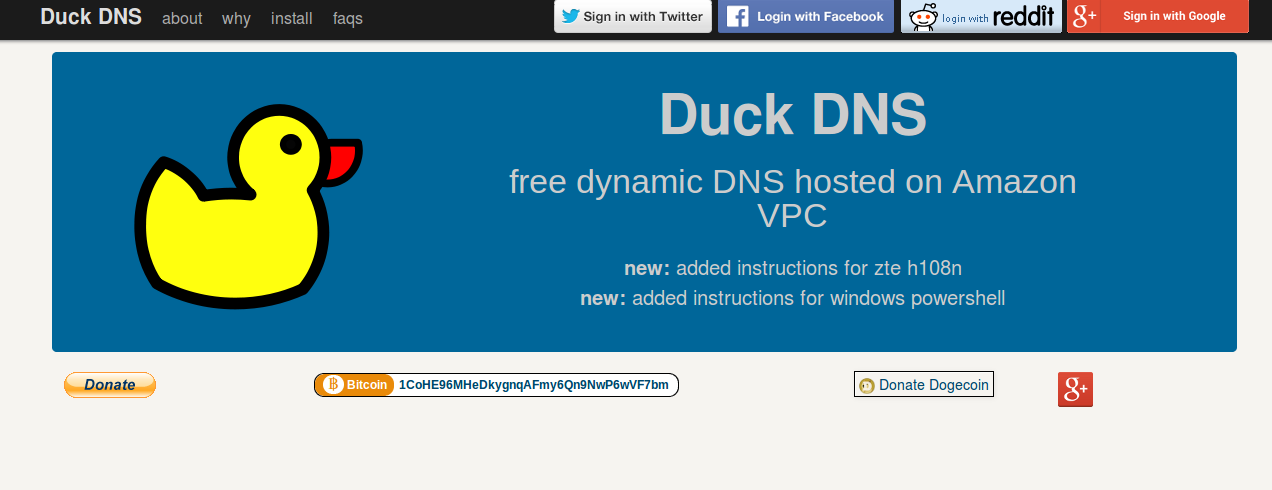Open the why page
The height and width of the screenshot is (490, 1272).
coord(236,18)
